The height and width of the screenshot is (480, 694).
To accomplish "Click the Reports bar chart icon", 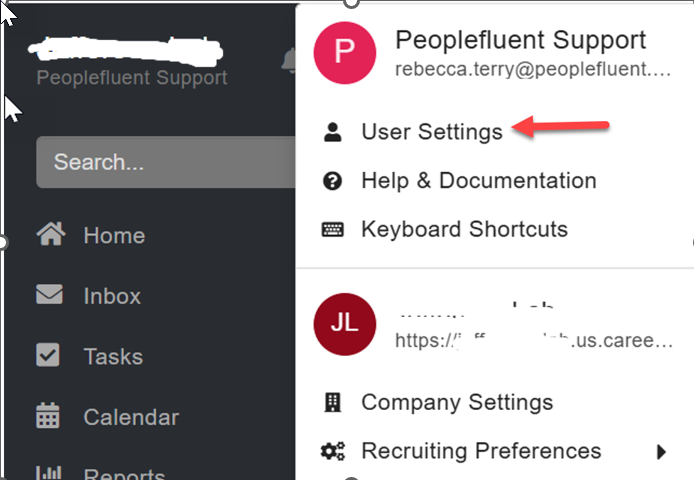I will tap(49, 472).
